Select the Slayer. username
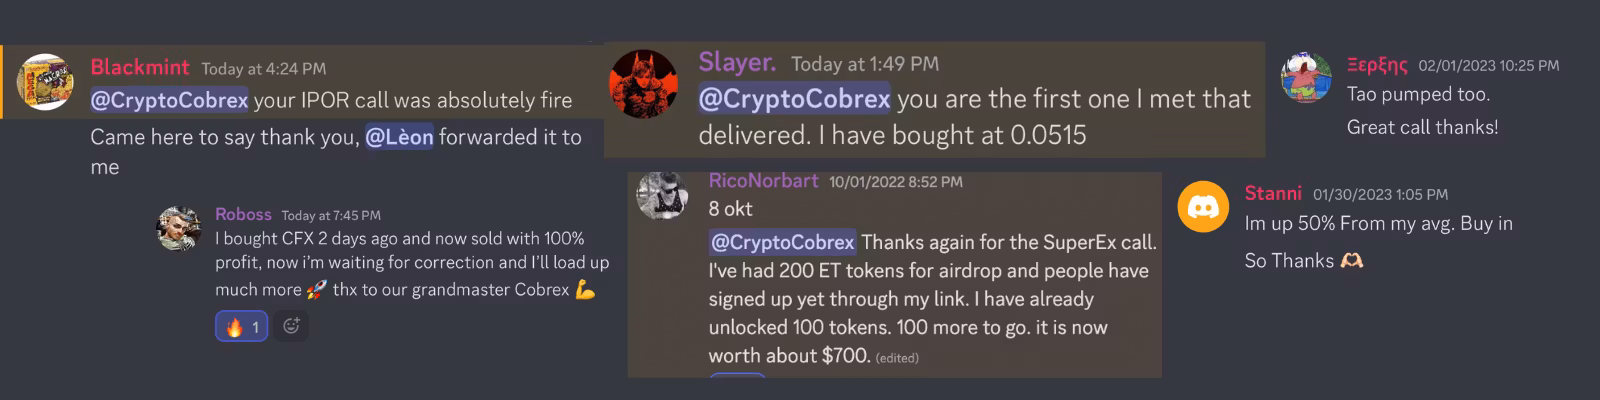 (737, 62)
